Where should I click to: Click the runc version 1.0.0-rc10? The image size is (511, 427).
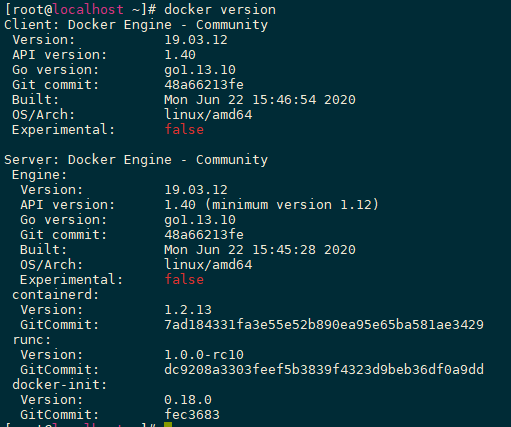click(x=204, y=355)
